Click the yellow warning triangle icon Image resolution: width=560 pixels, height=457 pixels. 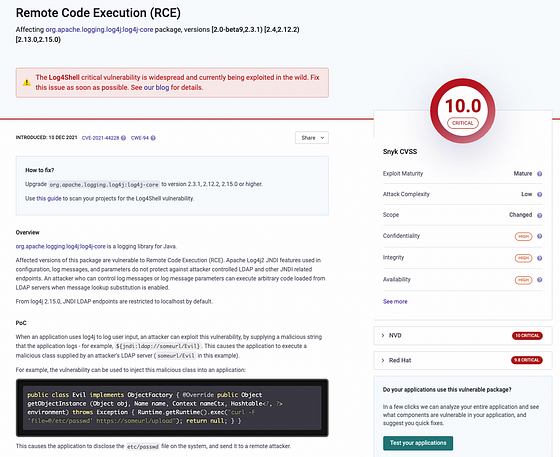[x=27, y=82]
